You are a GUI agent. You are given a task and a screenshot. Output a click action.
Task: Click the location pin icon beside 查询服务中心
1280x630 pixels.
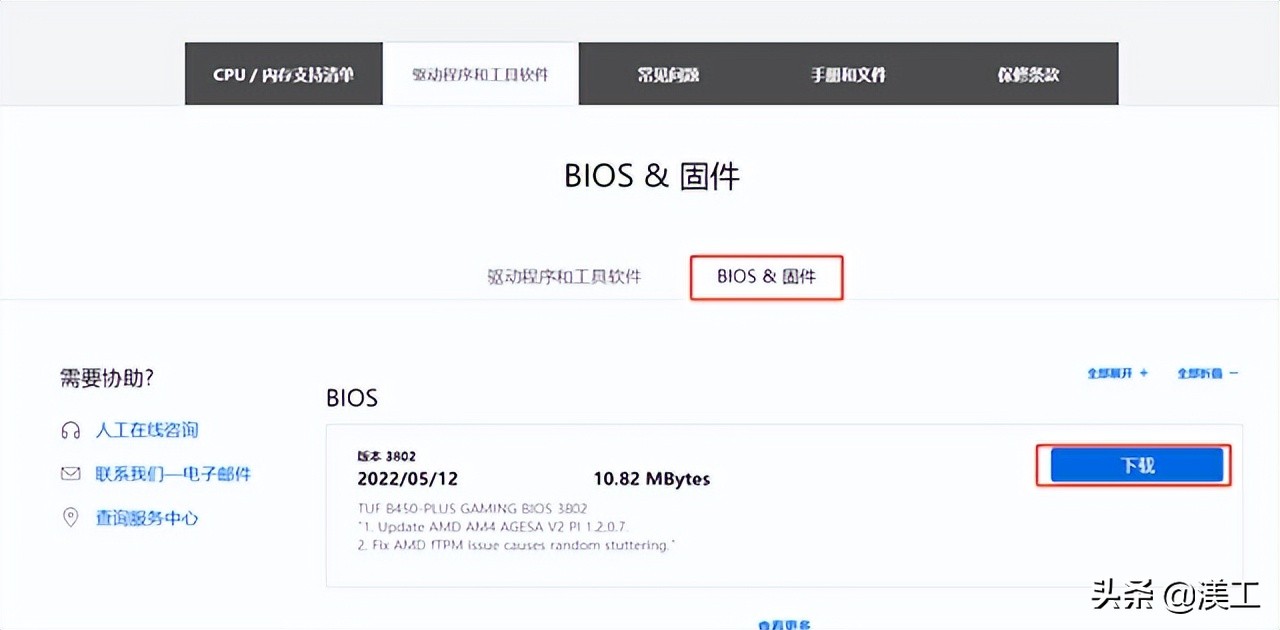(x=70, y=518)
